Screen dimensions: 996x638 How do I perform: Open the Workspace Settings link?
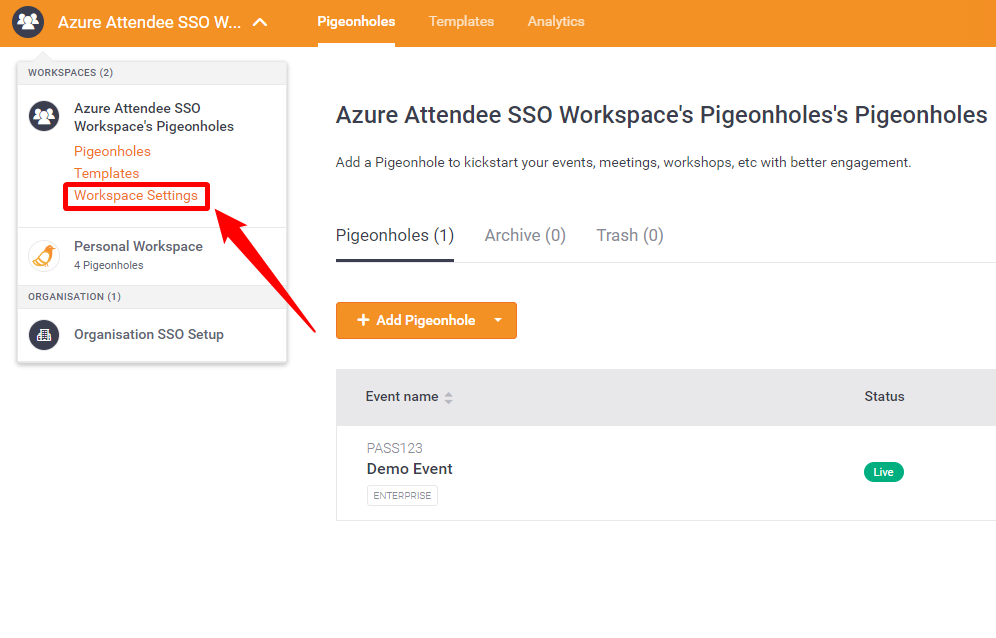click(136, 196)
